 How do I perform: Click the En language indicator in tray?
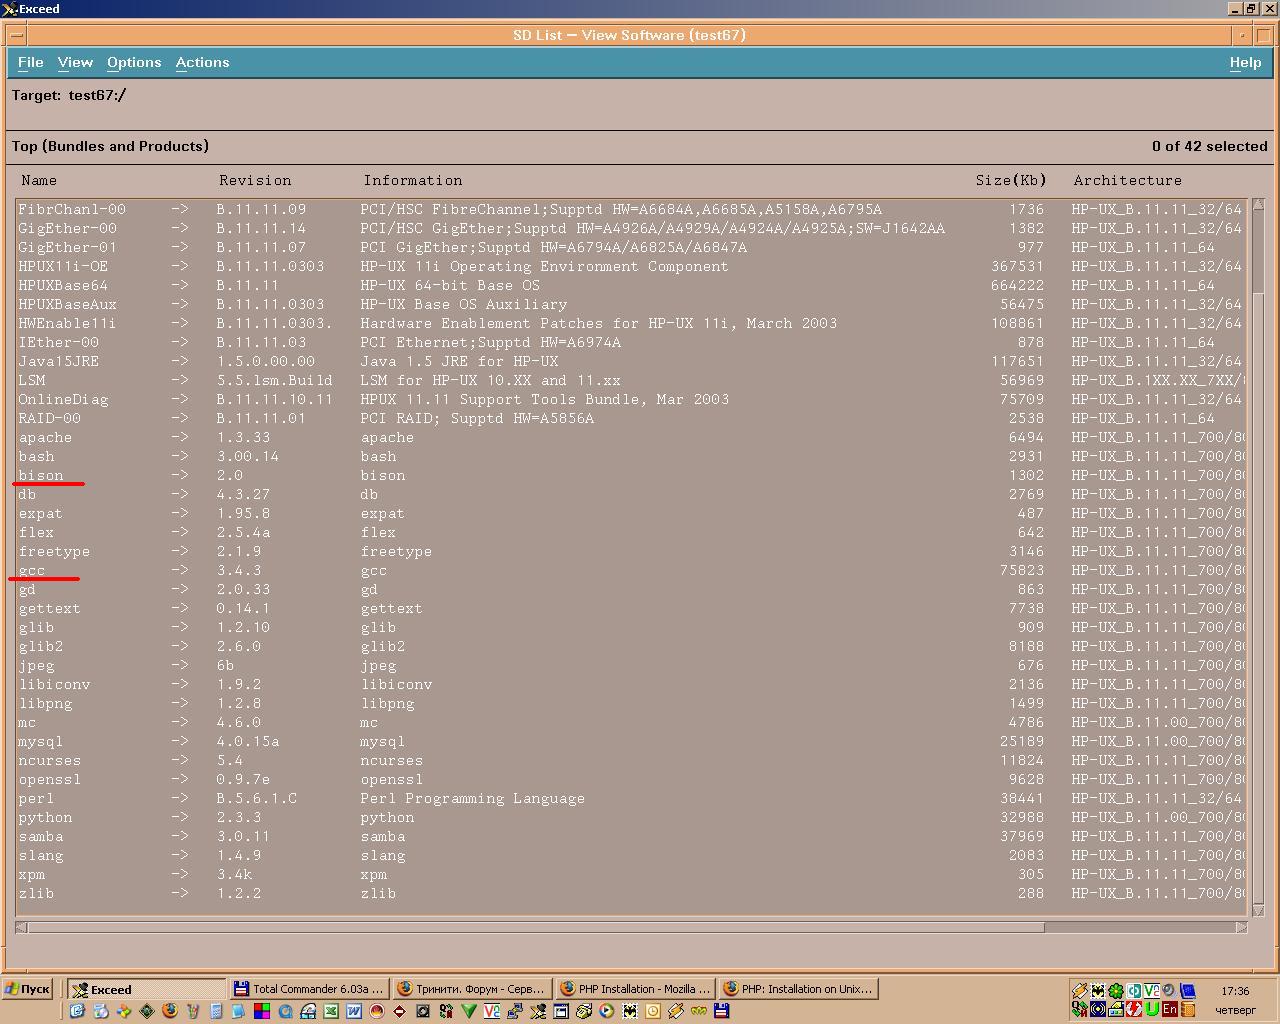(x=1169, y=1010)
